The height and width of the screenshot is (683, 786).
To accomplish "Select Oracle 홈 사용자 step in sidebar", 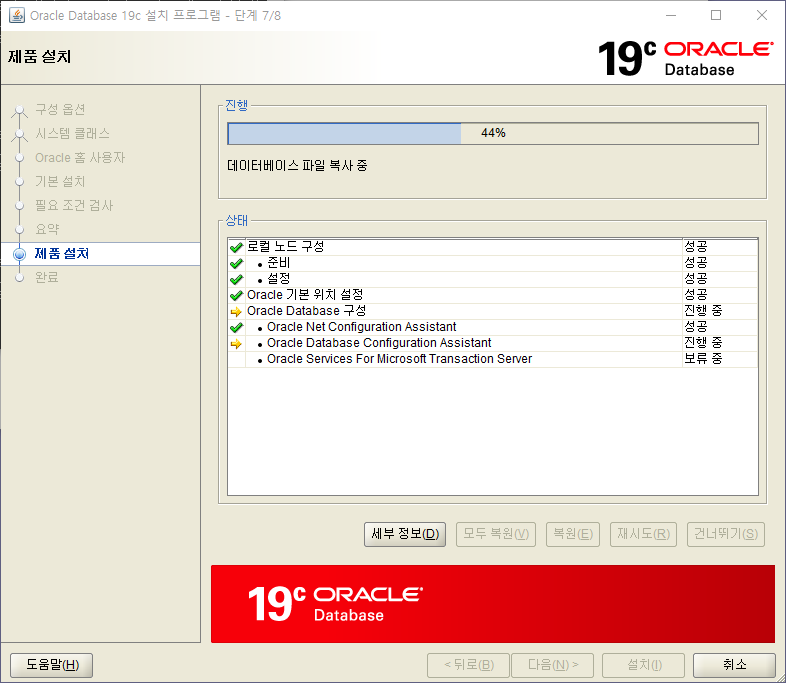I will (80, 157).
